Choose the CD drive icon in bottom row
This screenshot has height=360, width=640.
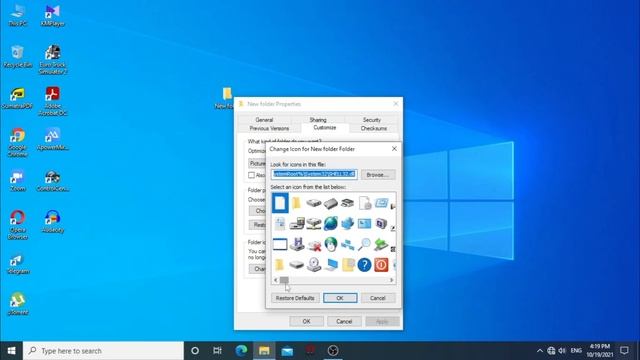coord(314,264)
